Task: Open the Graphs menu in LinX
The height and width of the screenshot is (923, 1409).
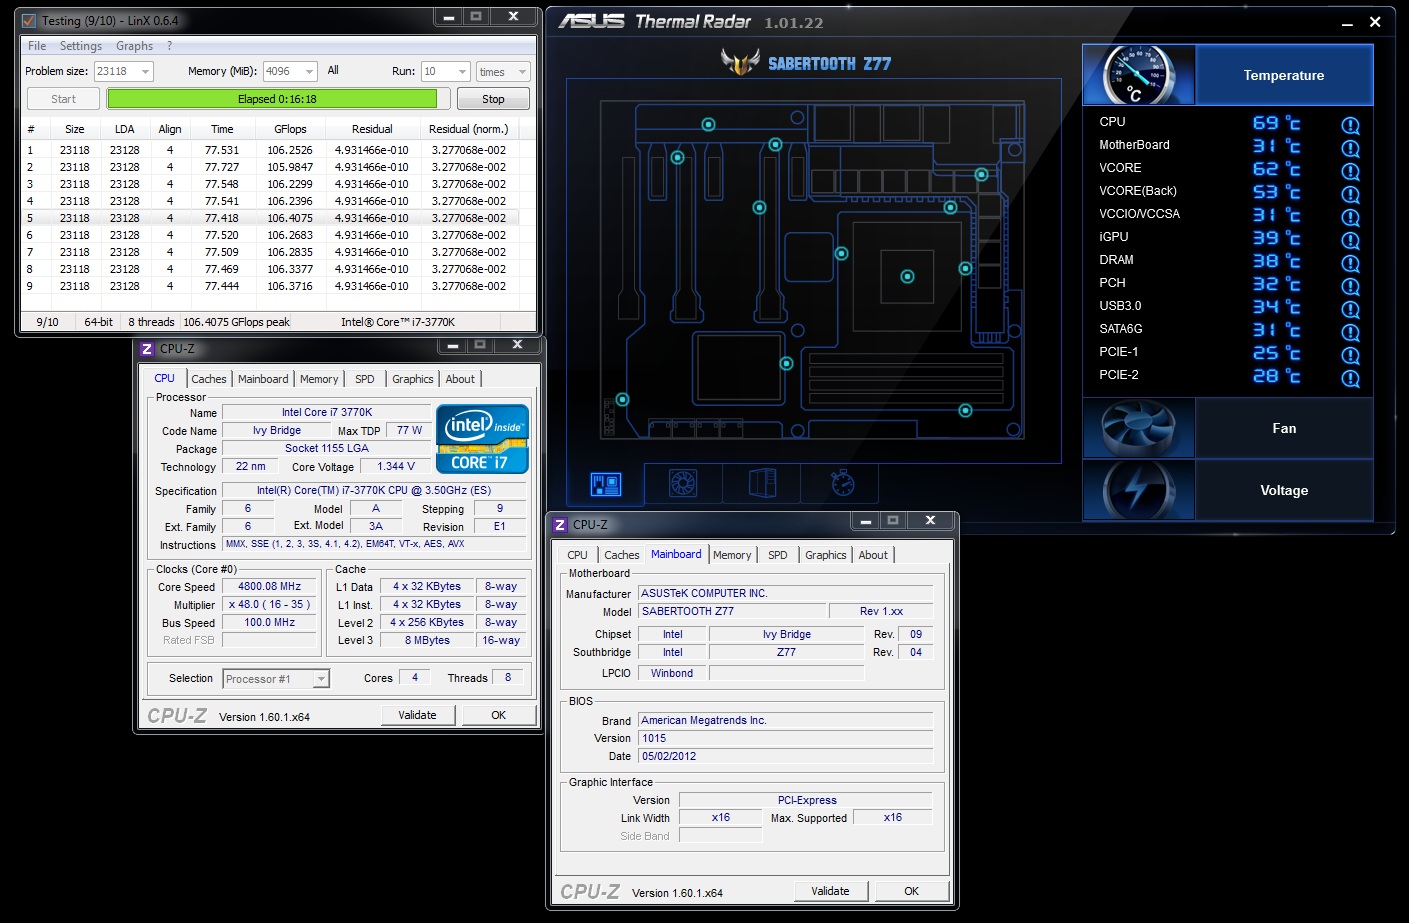Action: point(134,46)
